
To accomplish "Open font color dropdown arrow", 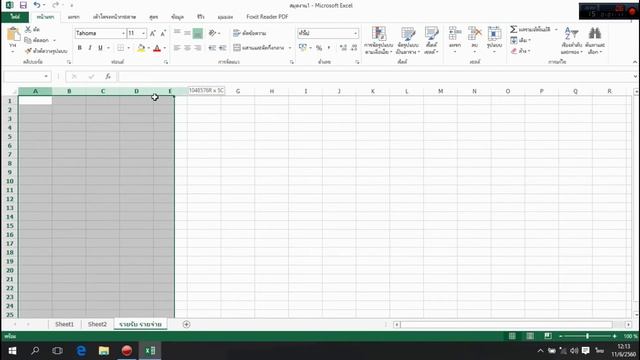I will point(165,48).
